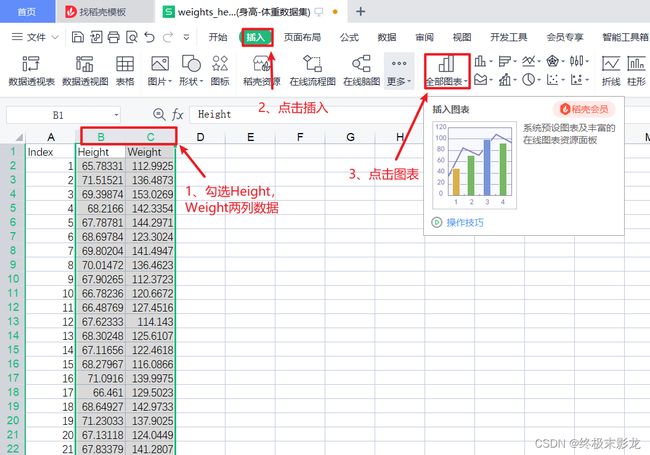Screen dimensions: 650x455
Task: Click the Shapes (形状) icon
Action: point(191,64)
